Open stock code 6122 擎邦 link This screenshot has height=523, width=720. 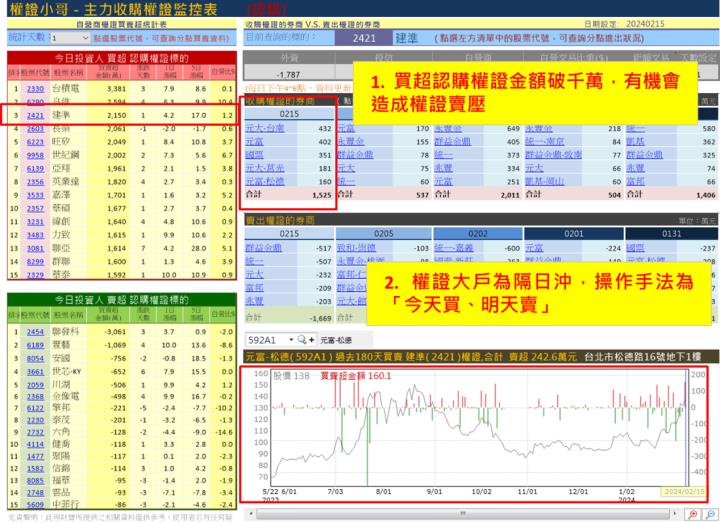click(35, 408)
